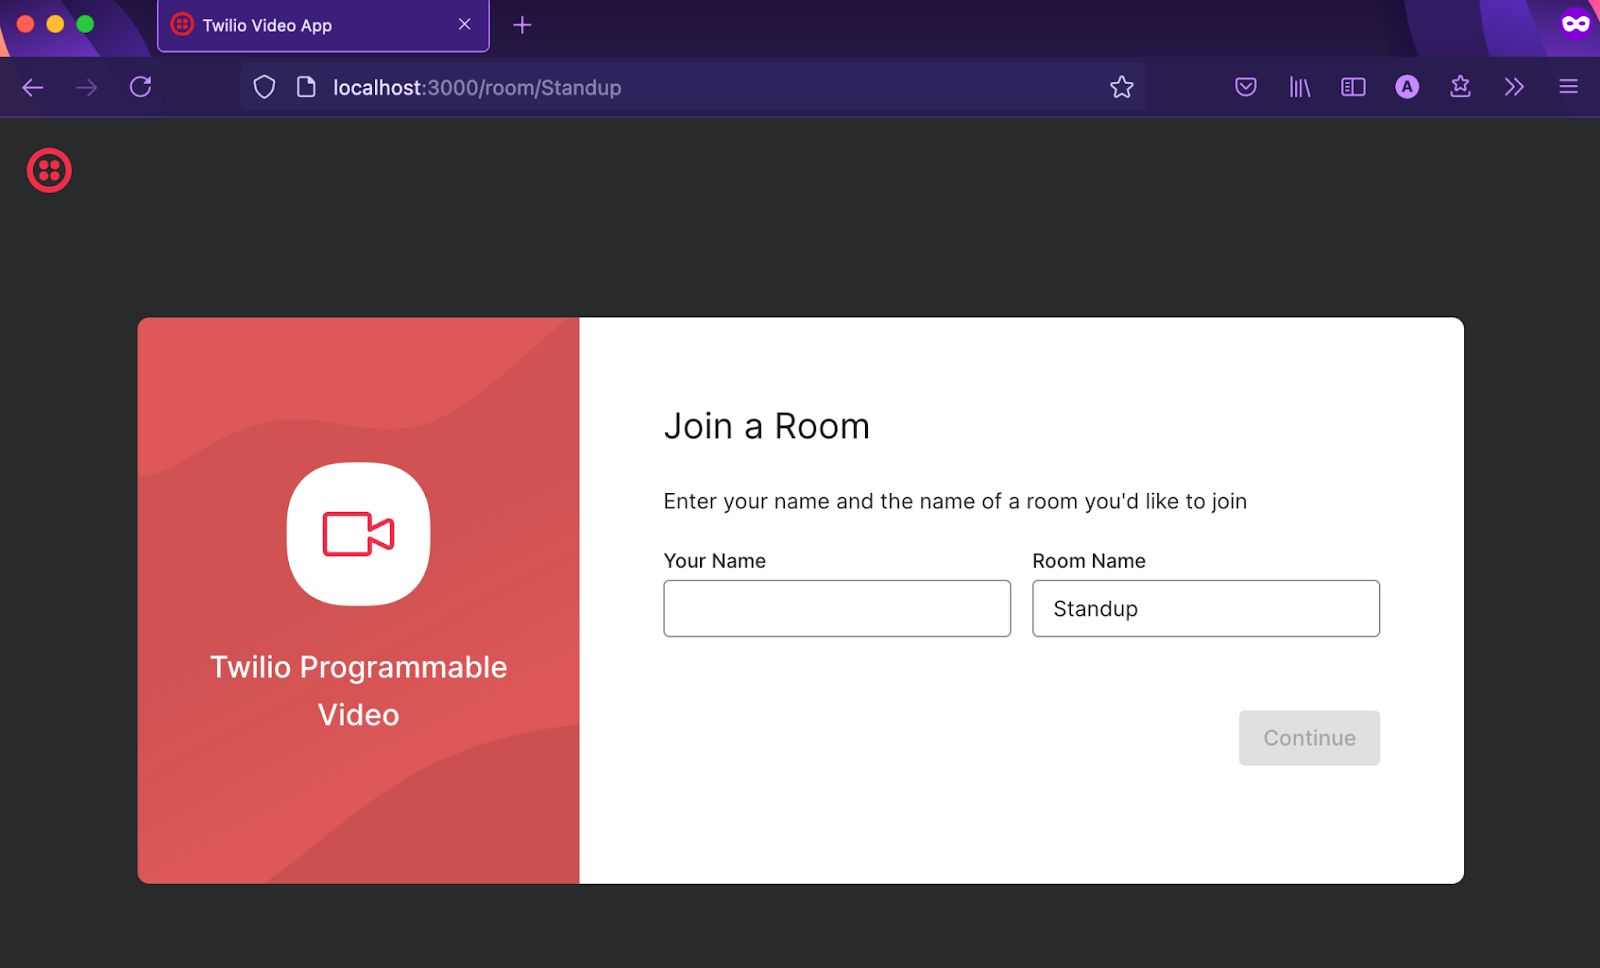Click the 'Enter your name and the name' instruction text
The width and height of the screenshot is (1600, 968).
(x=955, y=501)
